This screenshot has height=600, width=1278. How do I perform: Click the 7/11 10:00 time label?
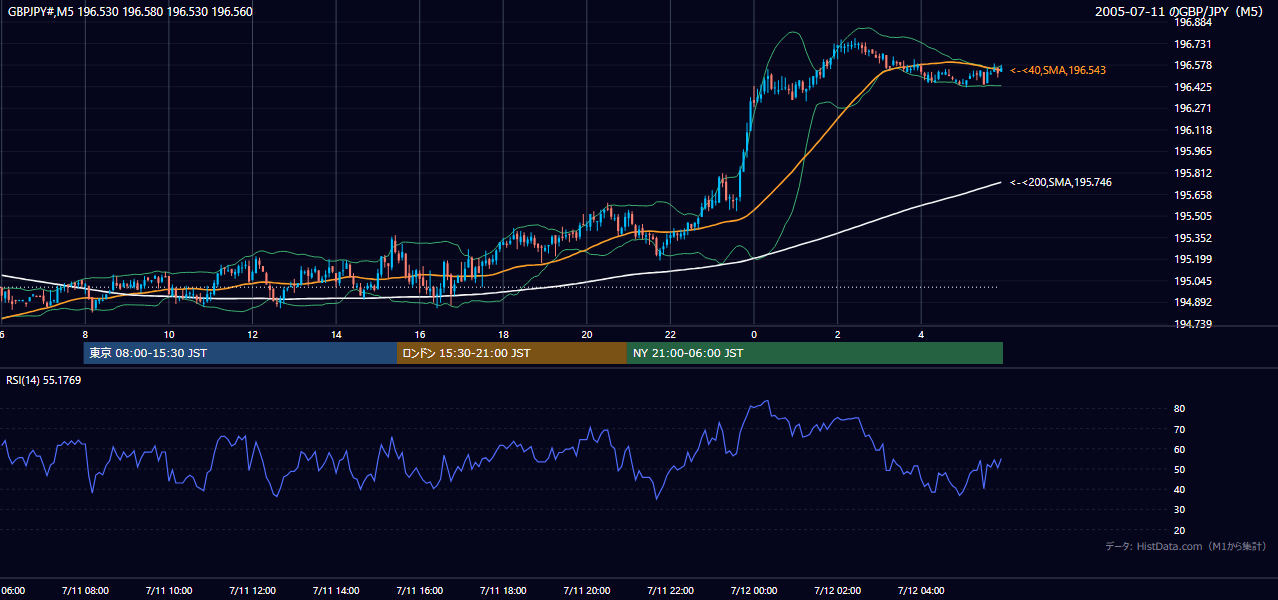click(x=169, y=590)
